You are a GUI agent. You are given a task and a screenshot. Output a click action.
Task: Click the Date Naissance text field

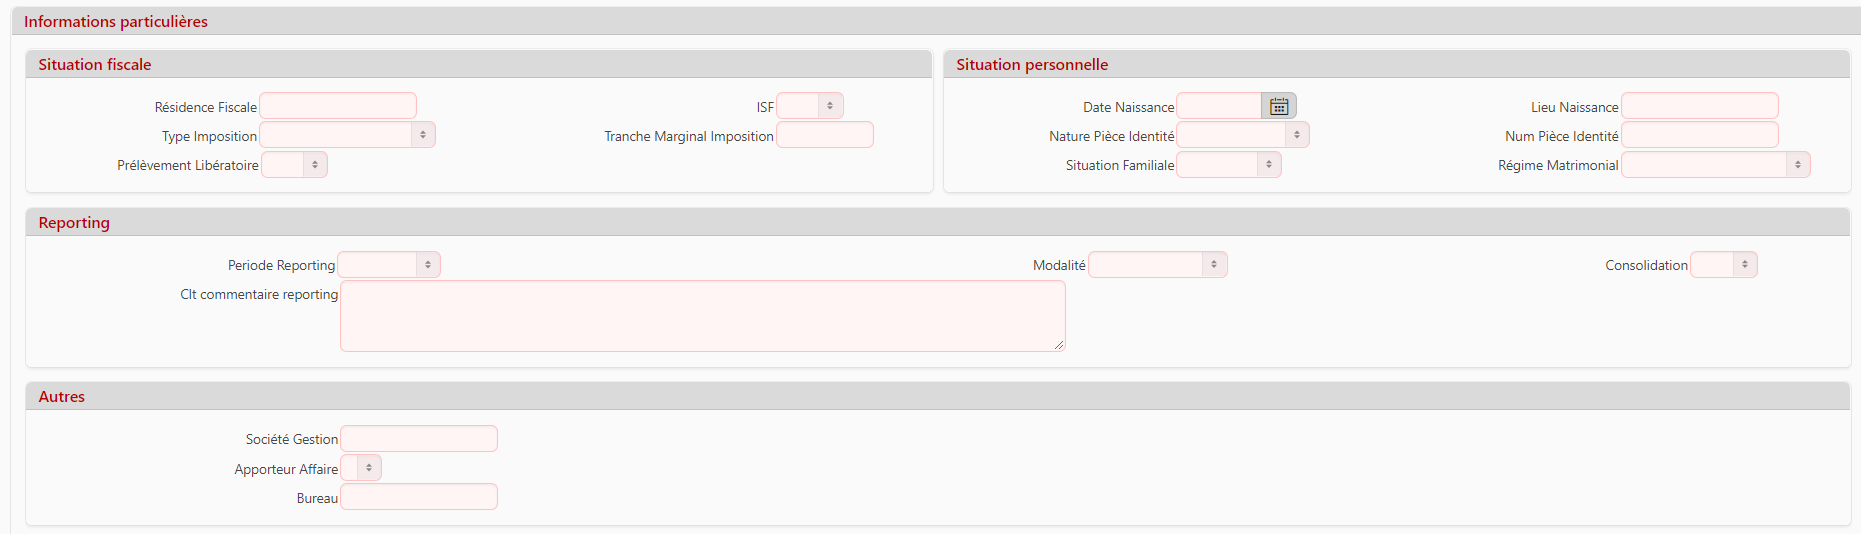[x=1219, y=106]
